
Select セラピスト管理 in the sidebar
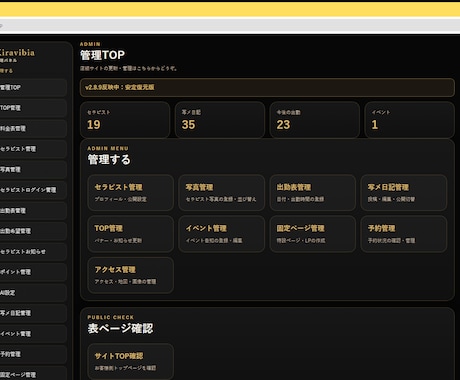[33, 149]
